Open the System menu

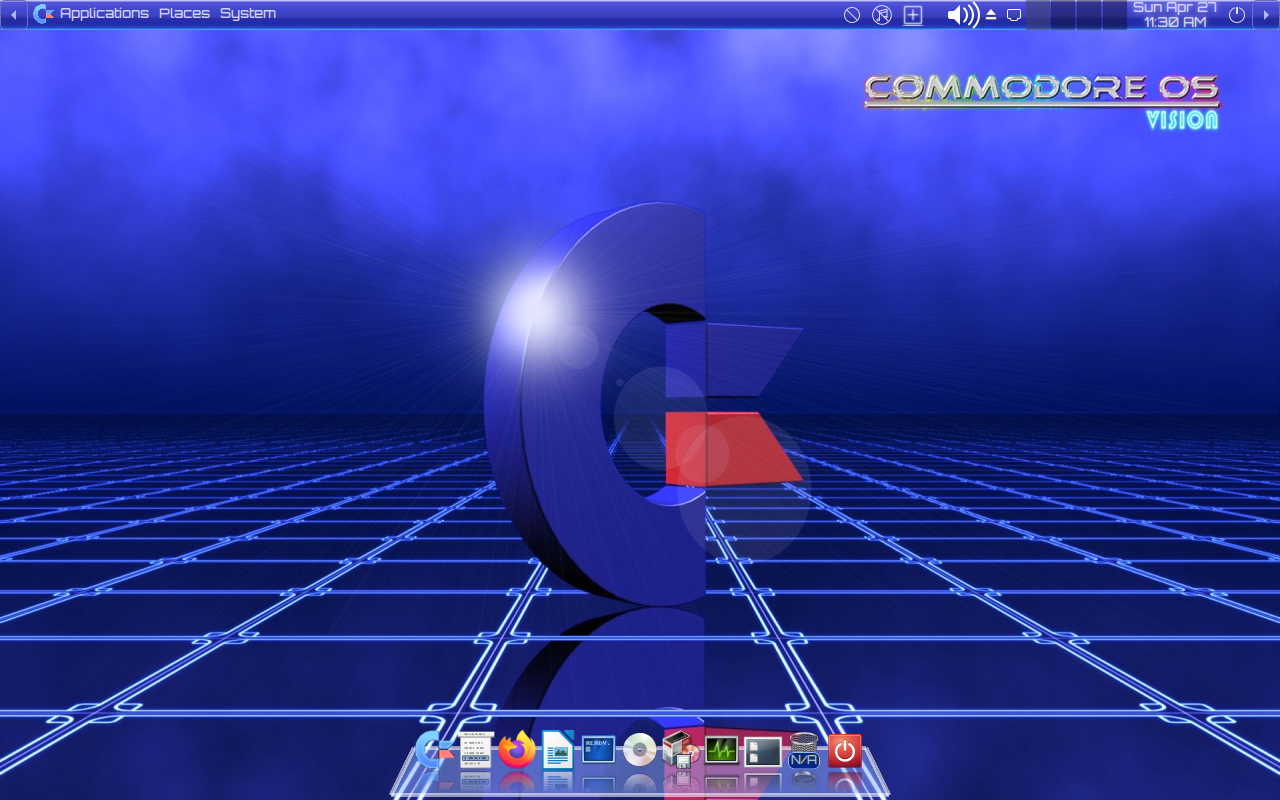(x=248, y=14)
